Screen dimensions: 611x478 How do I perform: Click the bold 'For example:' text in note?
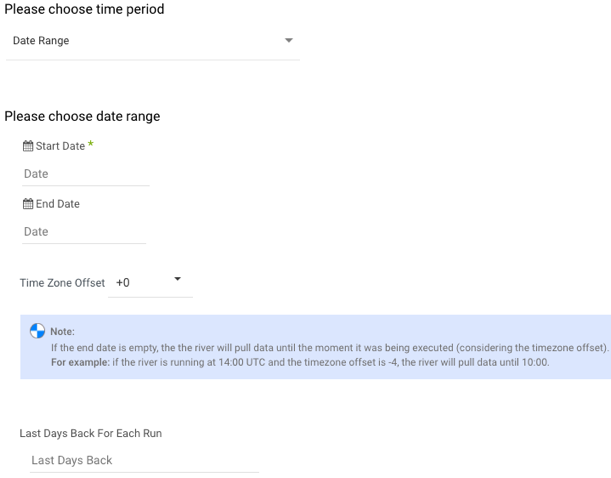pos(82,361)
